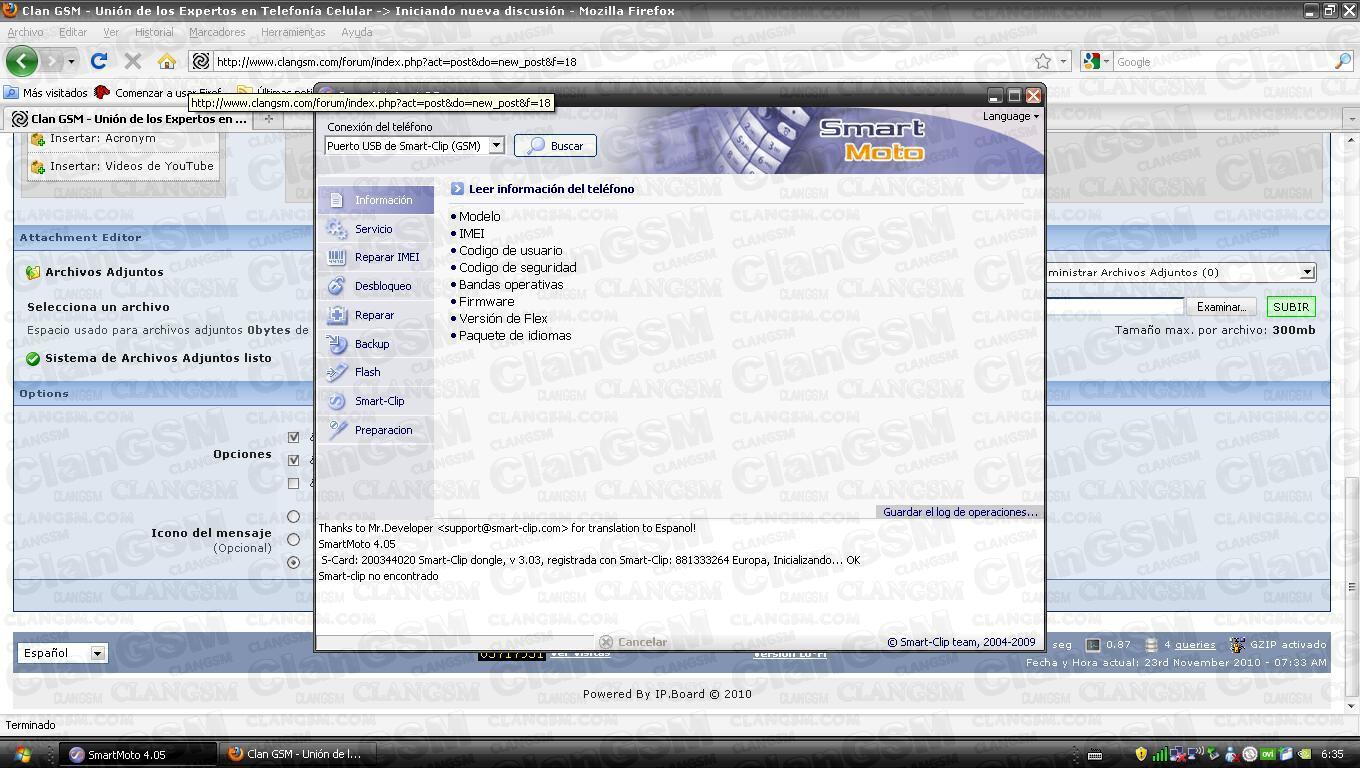Click the Google search field
1360x768 pixels.
(x=1222, y=61)
